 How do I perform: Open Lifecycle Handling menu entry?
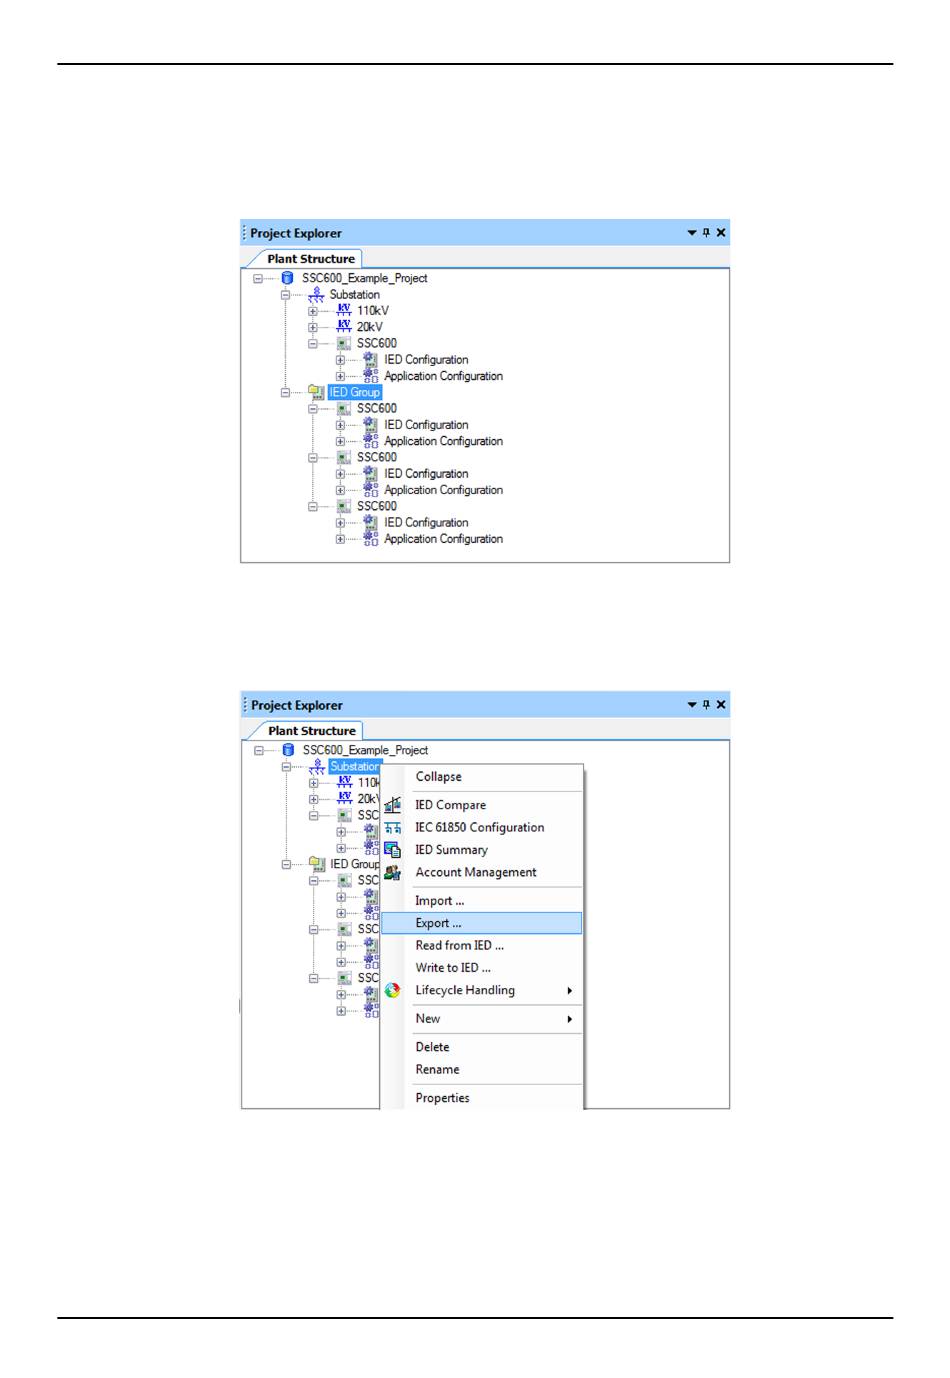(x=482, y=990)
